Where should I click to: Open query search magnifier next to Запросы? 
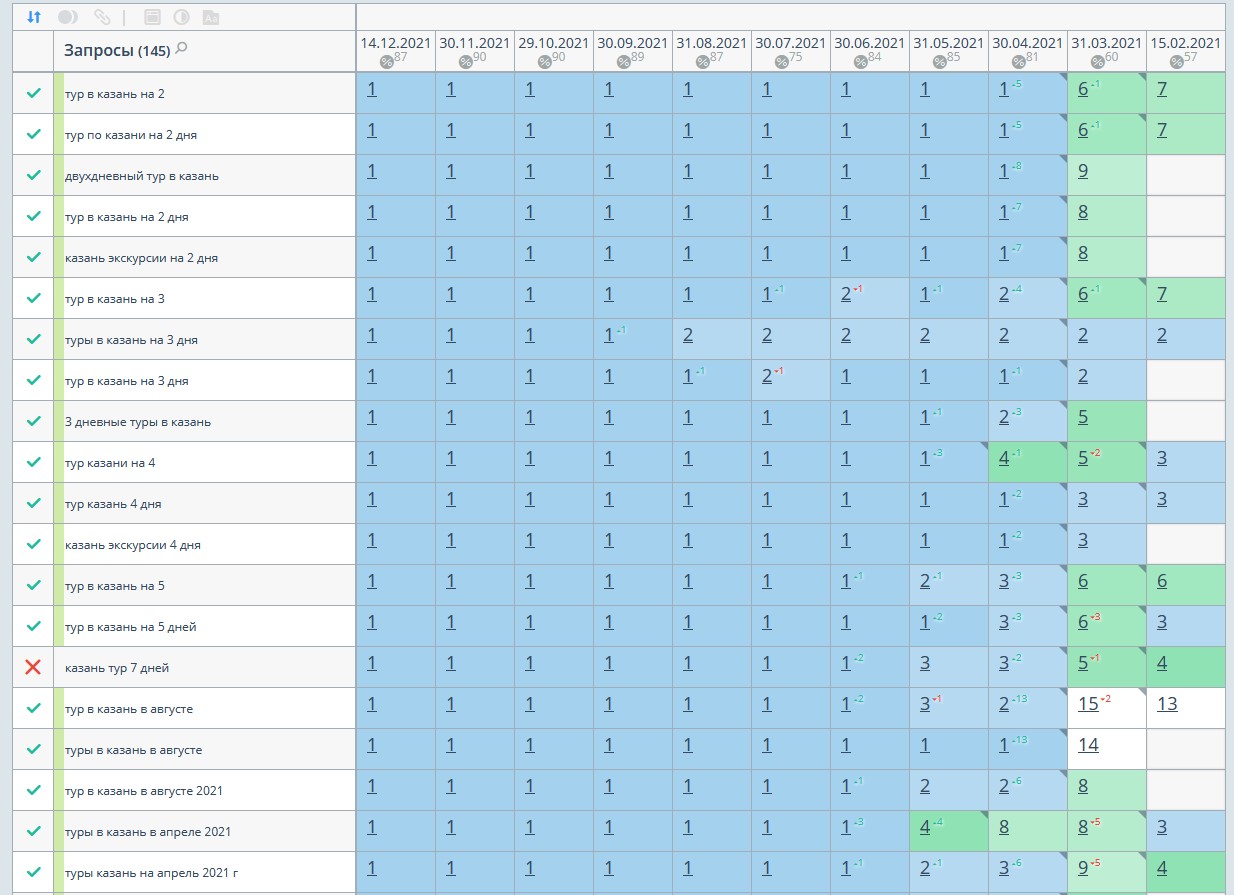(181, 49)
